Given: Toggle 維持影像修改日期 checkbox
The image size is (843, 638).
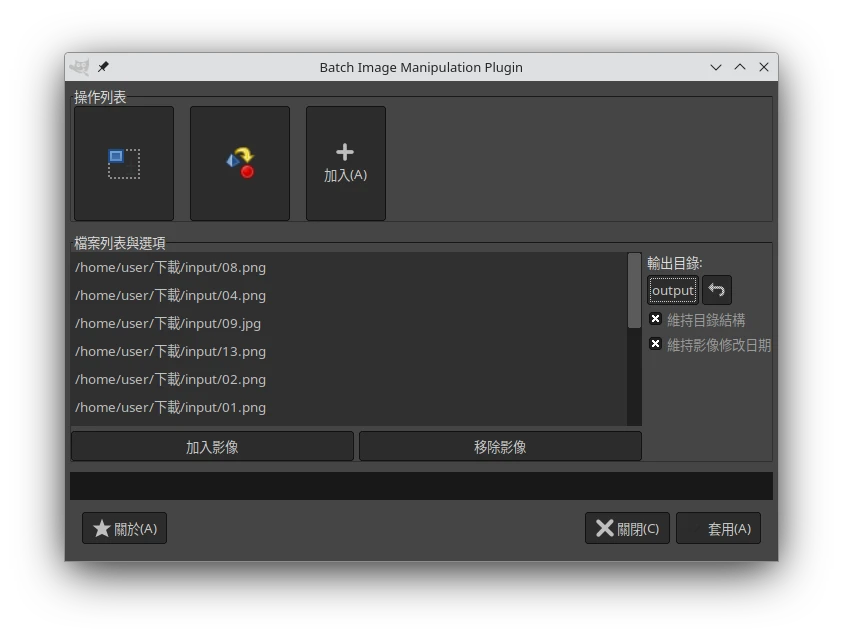Looking at the screenshot, I should [x=656, y=344].
